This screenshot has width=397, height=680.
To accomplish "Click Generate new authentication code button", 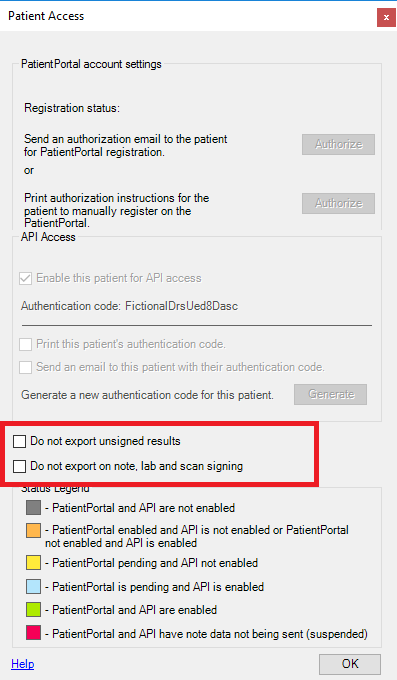I will (331, 394).
